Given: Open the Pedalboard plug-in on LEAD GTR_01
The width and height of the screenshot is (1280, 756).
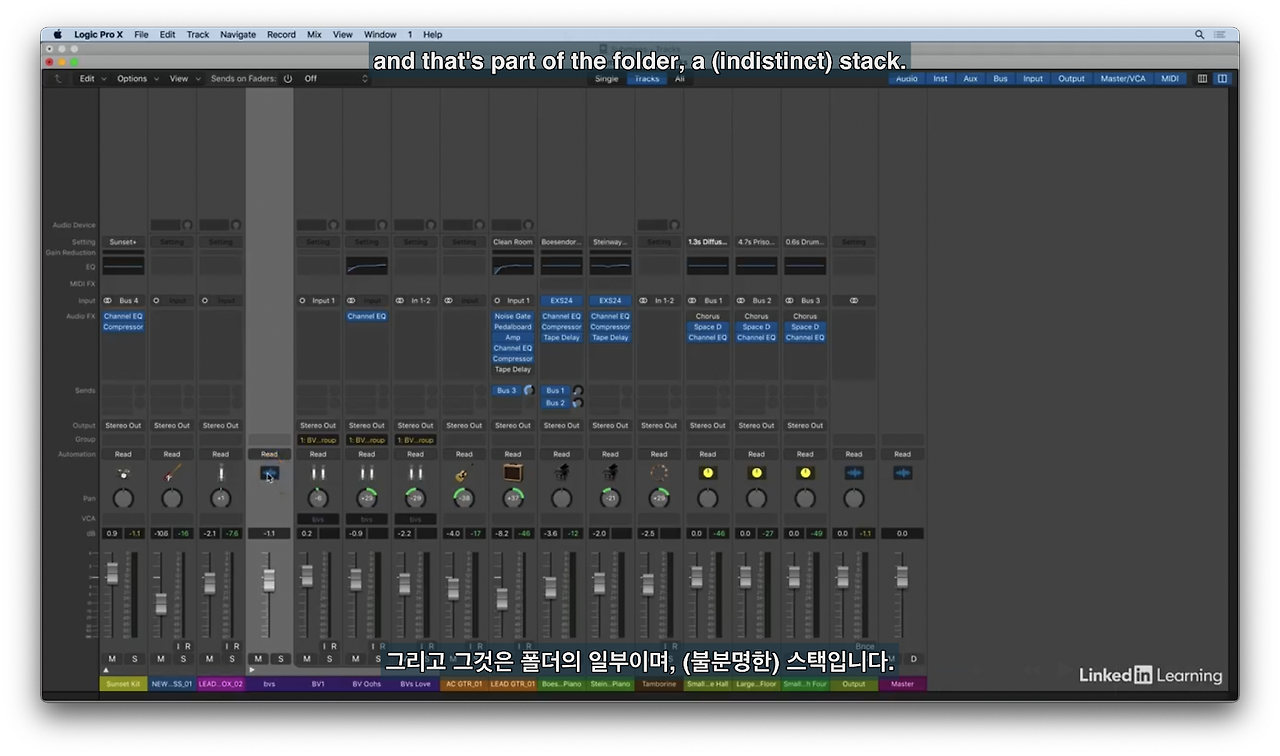Looking at the screenshot, I should point(513,327).
